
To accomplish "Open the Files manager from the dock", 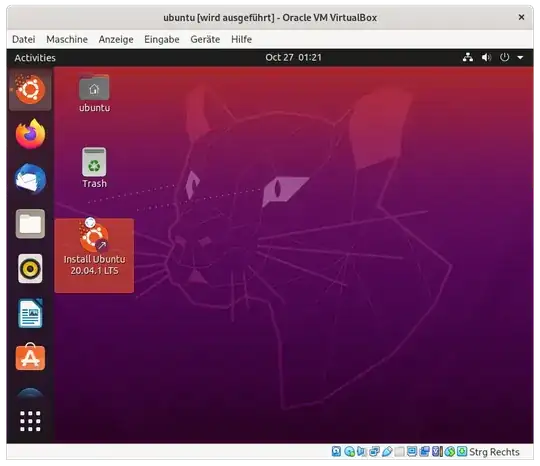I will point(30,224).
